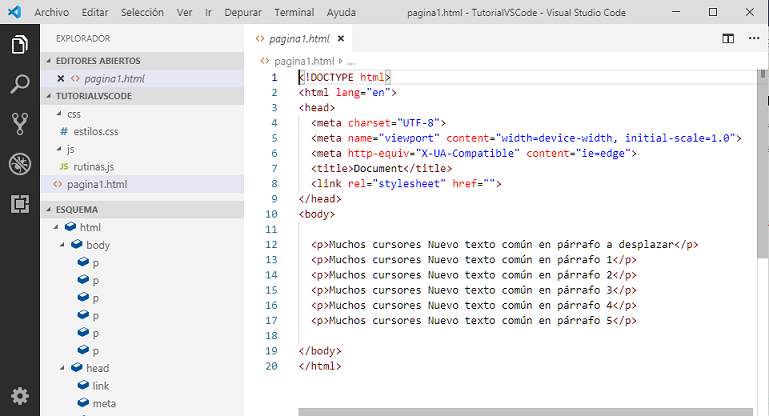The image size is (769, 416).
Task: Click line number 19 in the gutter
Action: point(271,351)
